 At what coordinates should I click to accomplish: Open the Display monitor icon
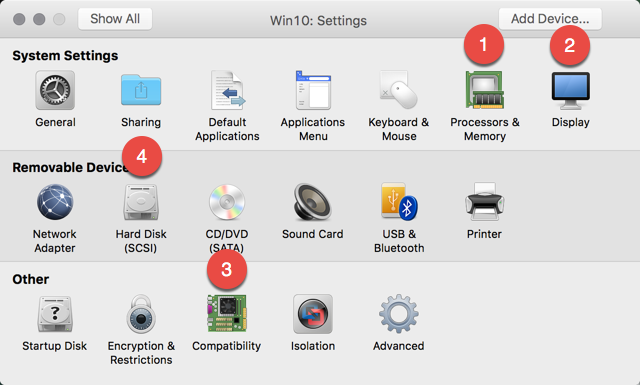click(571, 91)
